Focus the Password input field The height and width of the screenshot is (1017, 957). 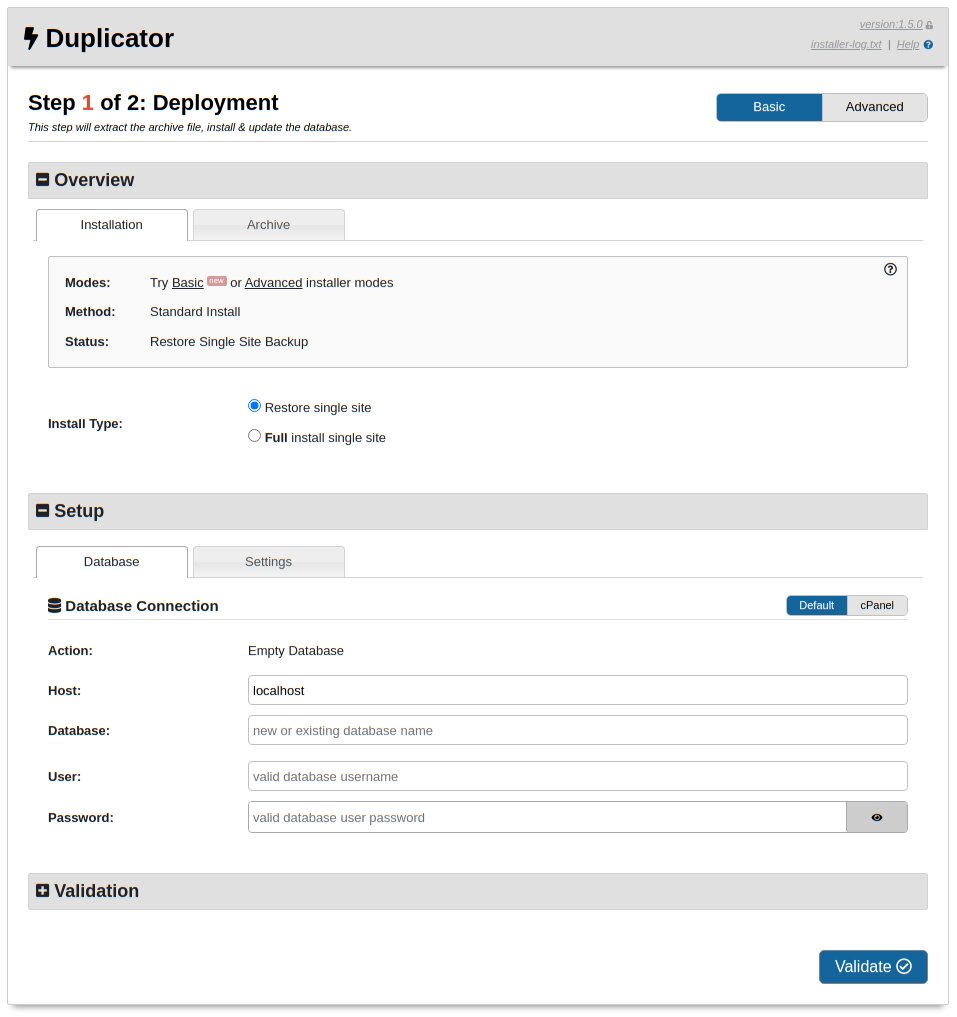[547, 817]
